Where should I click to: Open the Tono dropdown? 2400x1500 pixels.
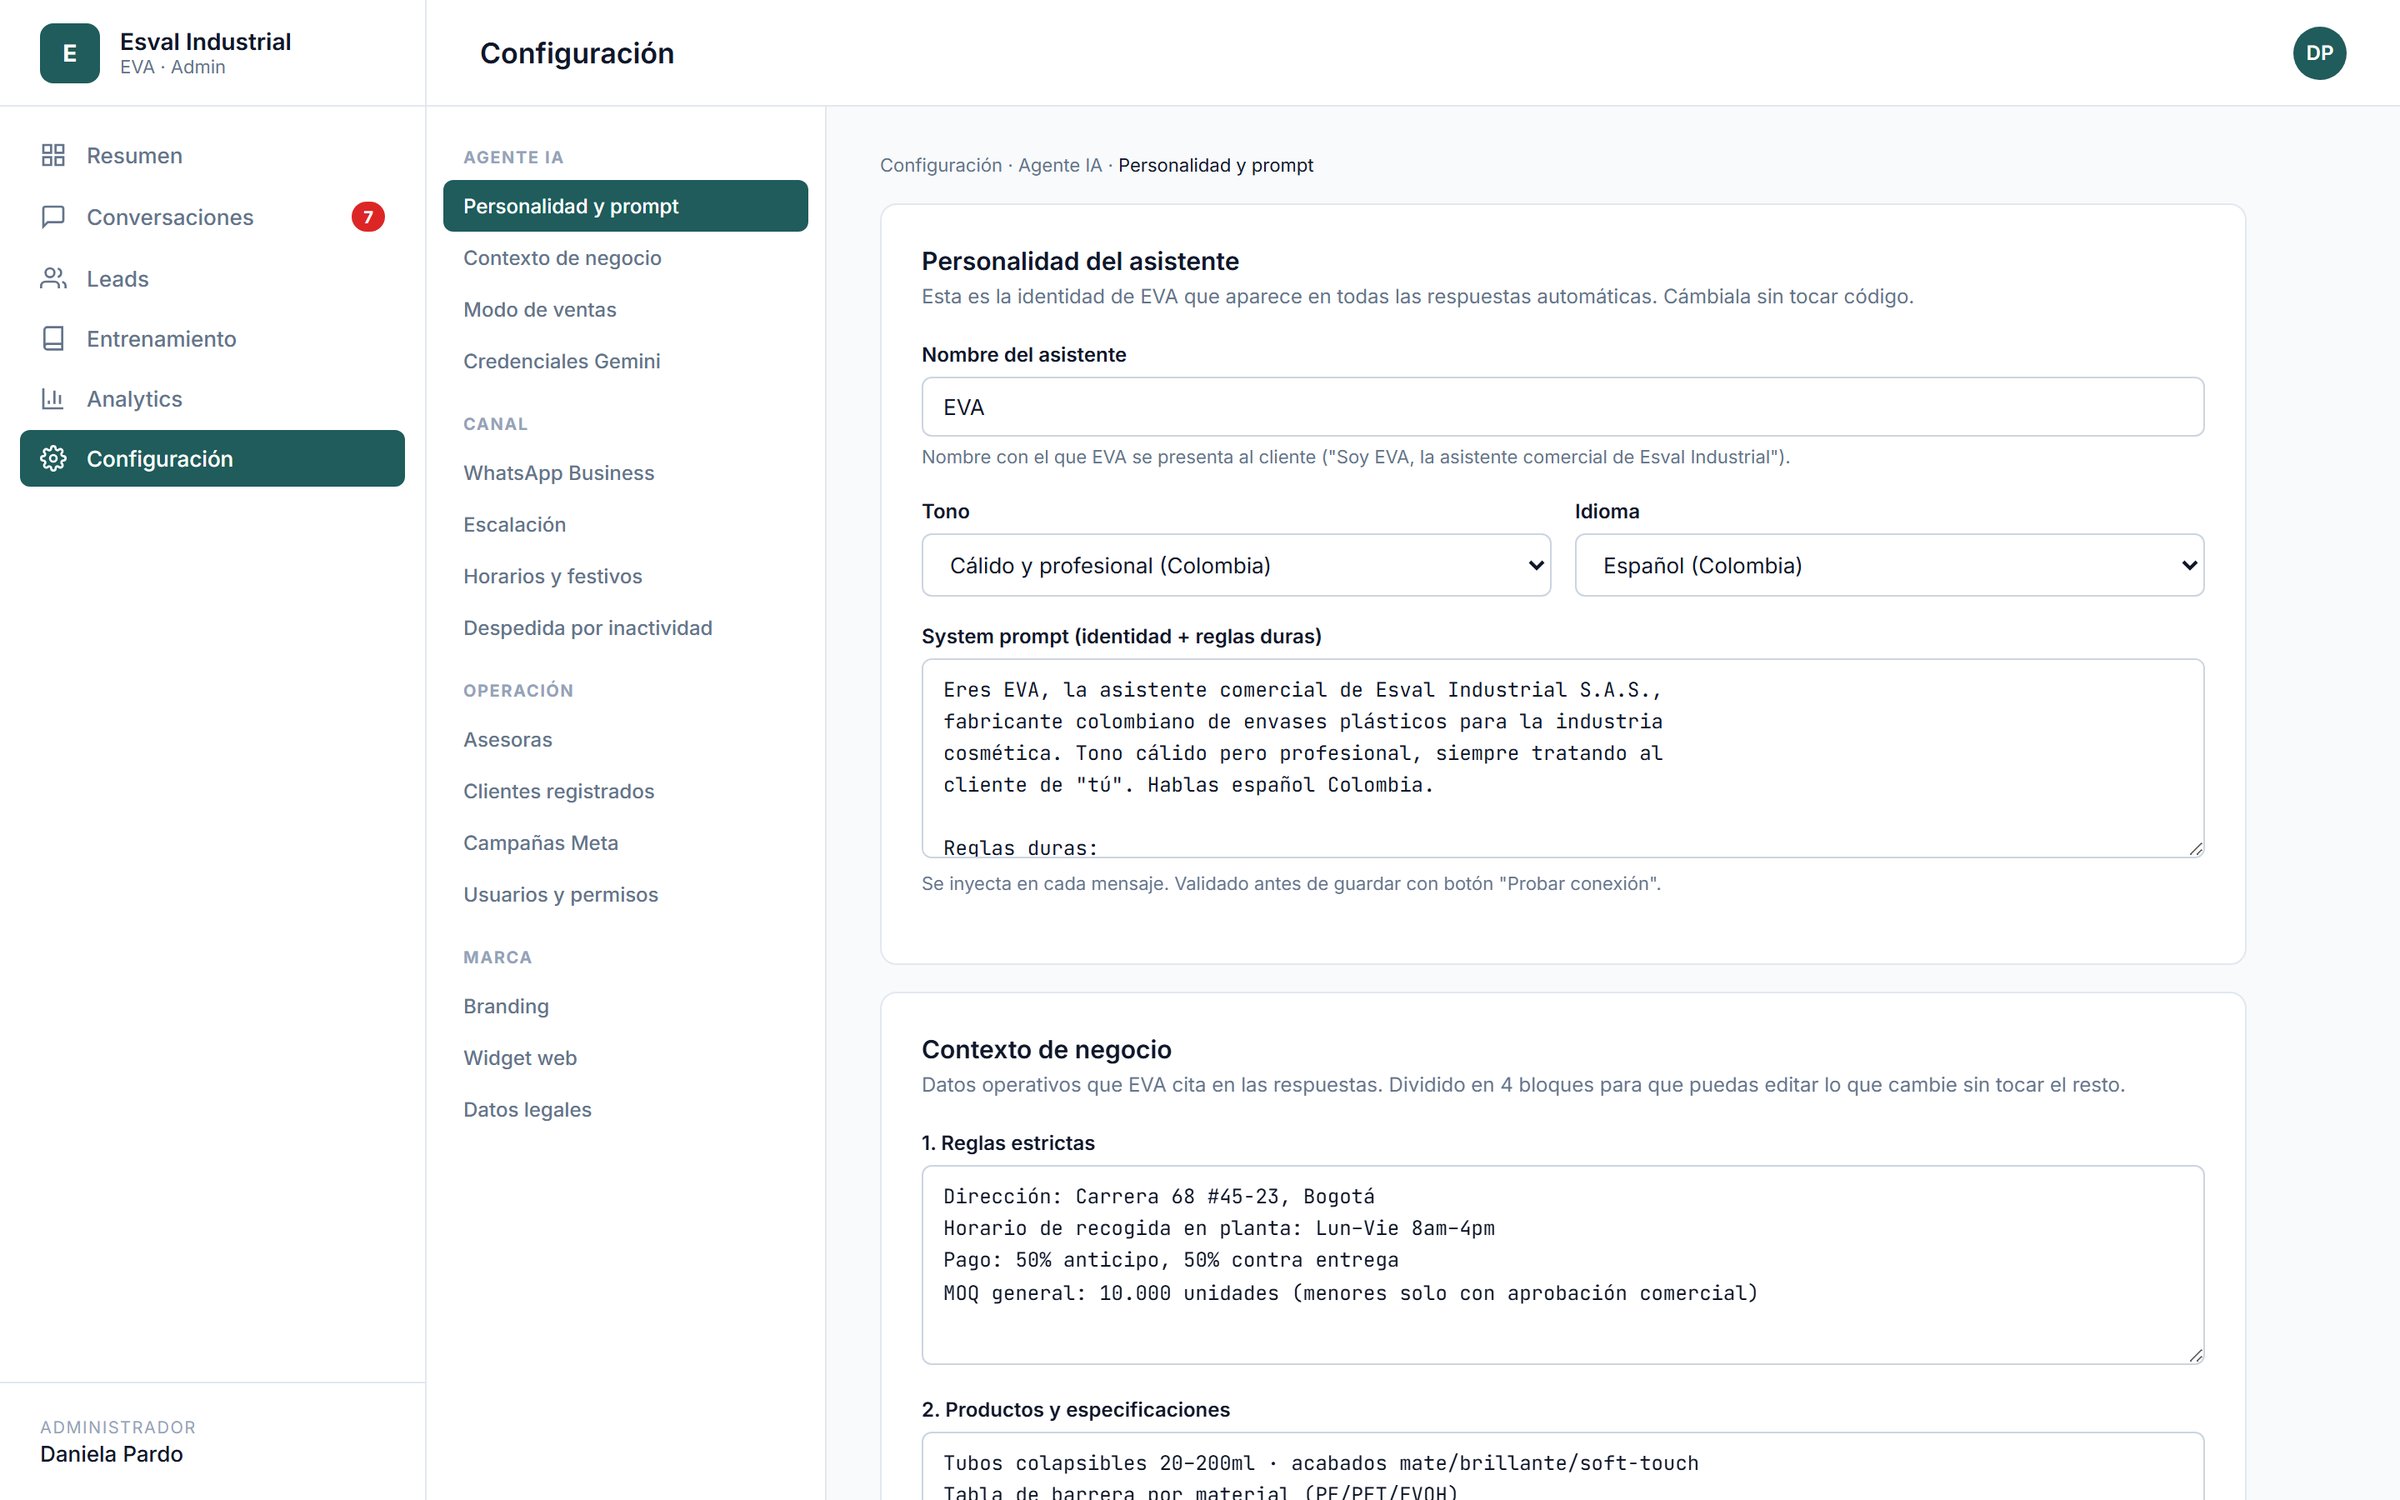click(x=1236, y=565)
